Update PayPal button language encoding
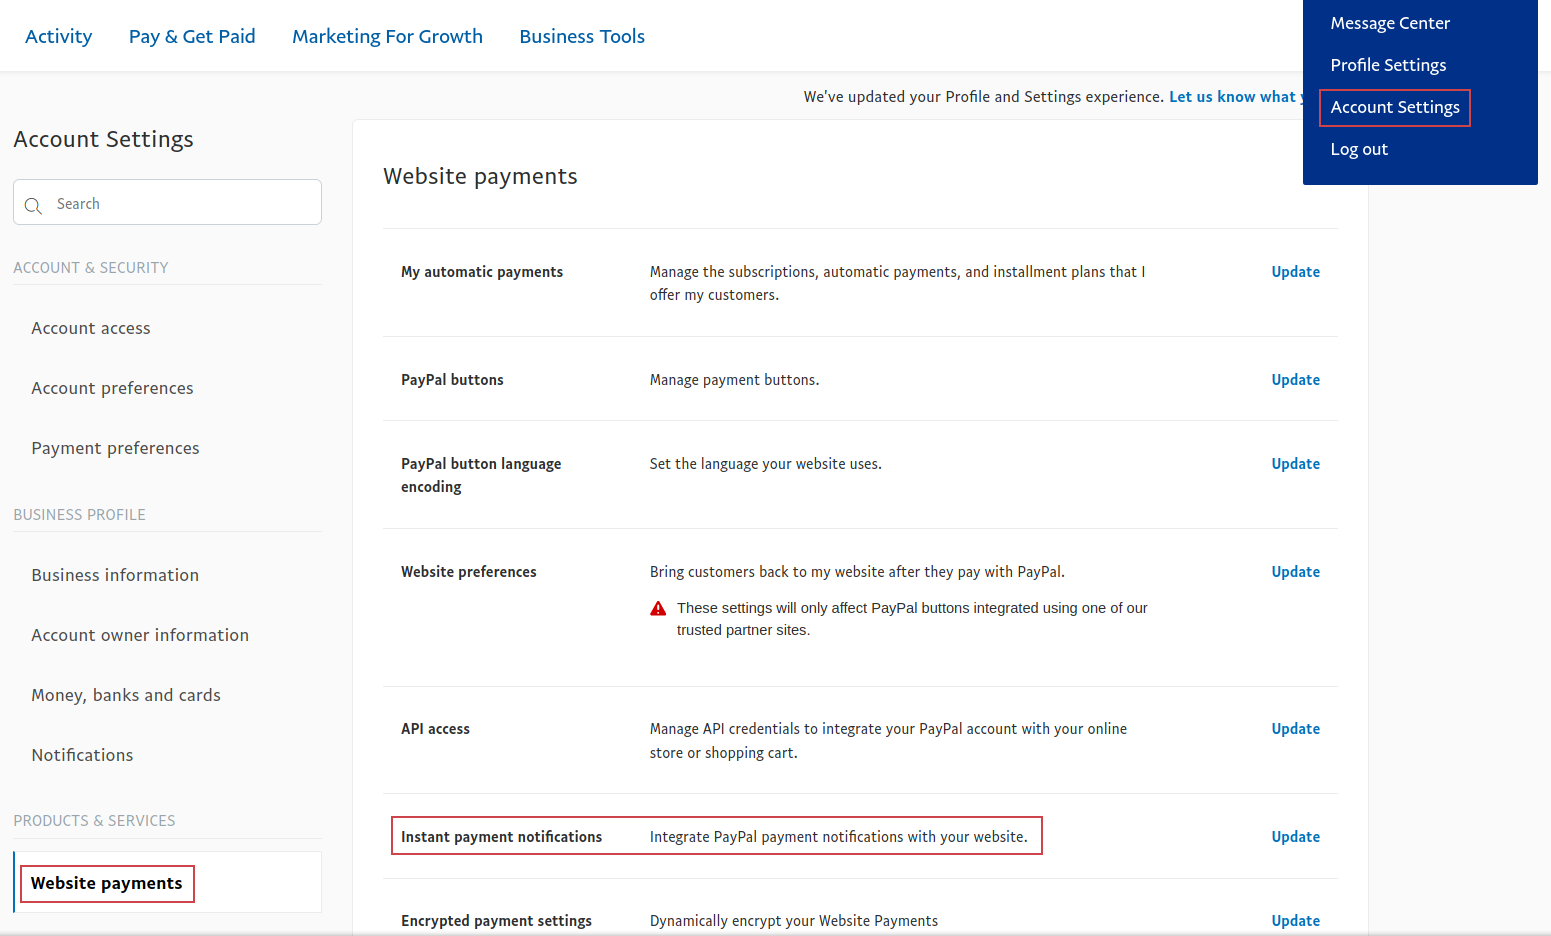 [1295, 464]
